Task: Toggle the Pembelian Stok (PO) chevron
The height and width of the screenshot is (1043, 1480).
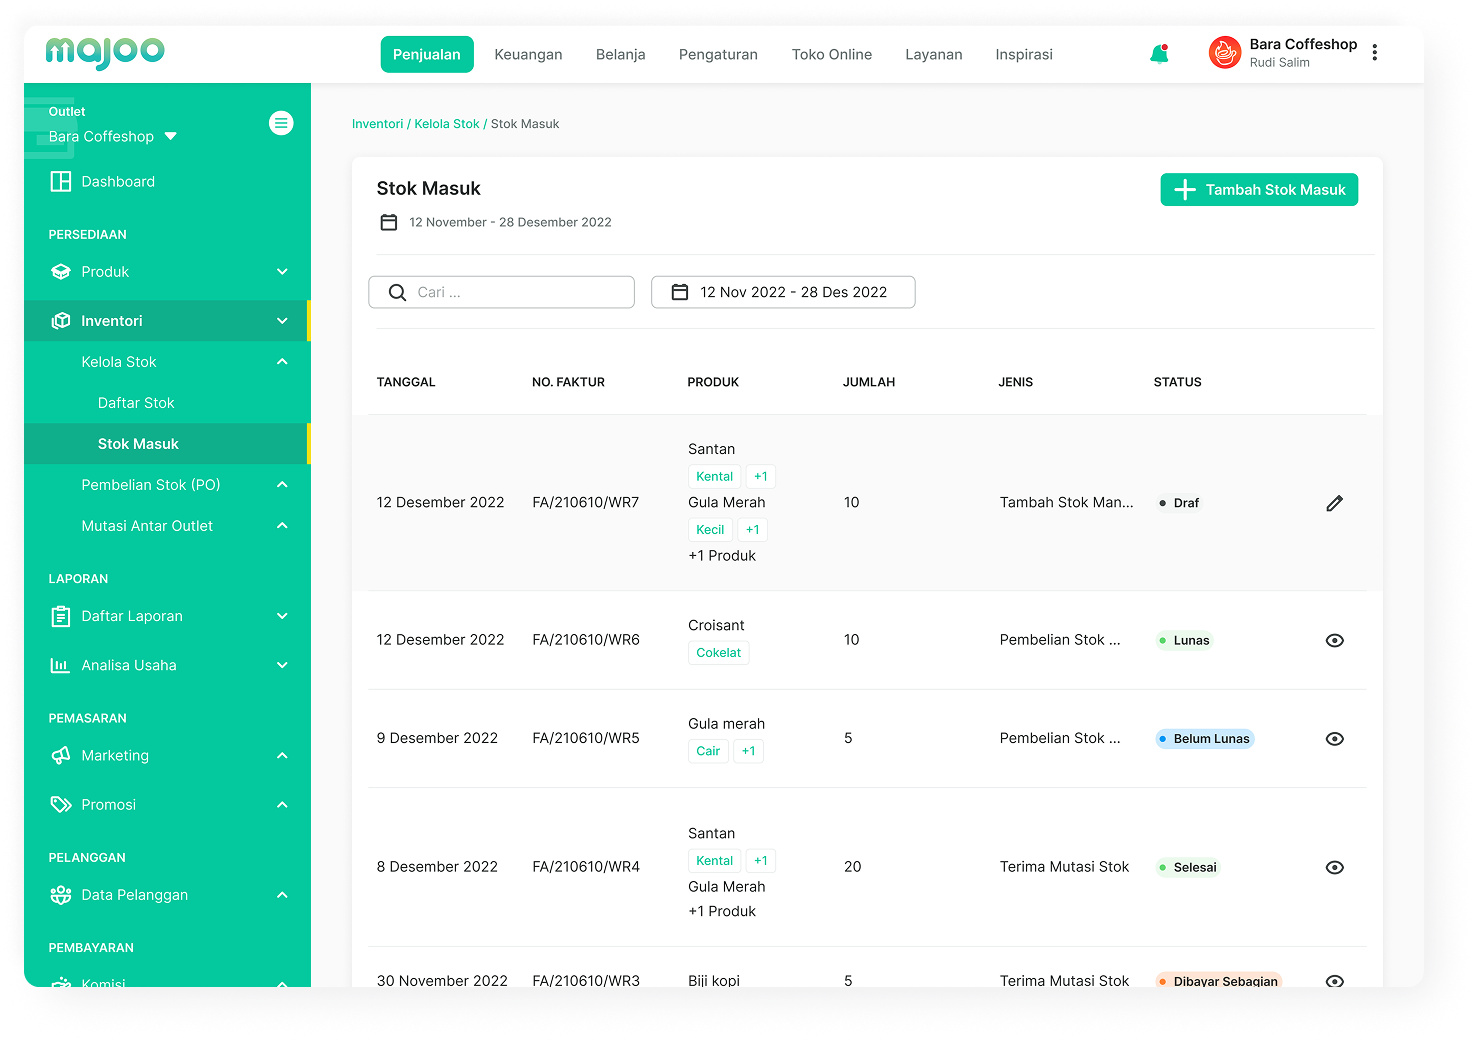Action: pos(282,484)
